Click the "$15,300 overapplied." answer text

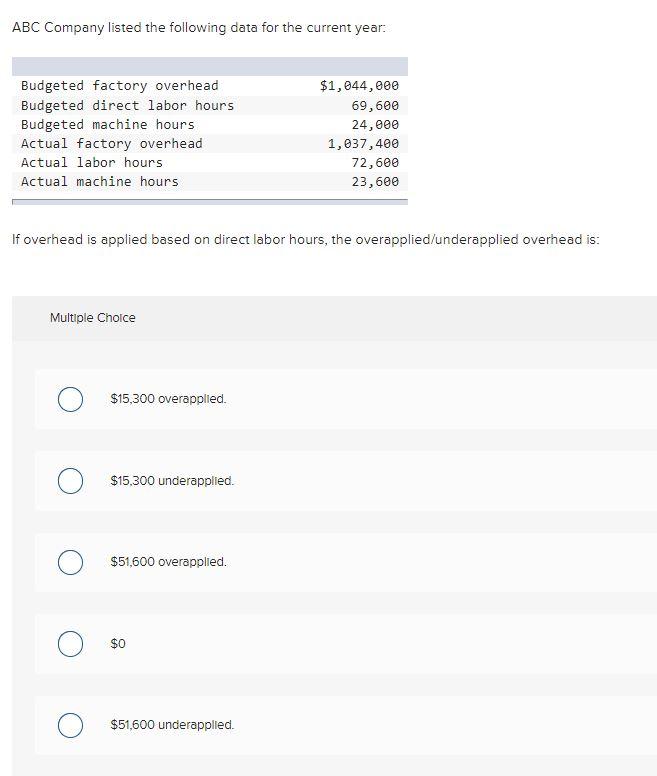[168, 399]
